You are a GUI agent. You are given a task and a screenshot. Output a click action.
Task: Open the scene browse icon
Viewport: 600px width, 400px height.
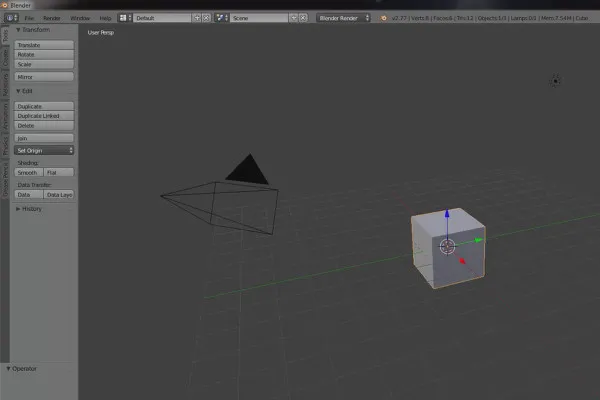pyautogui.click(x=222, y=18)
